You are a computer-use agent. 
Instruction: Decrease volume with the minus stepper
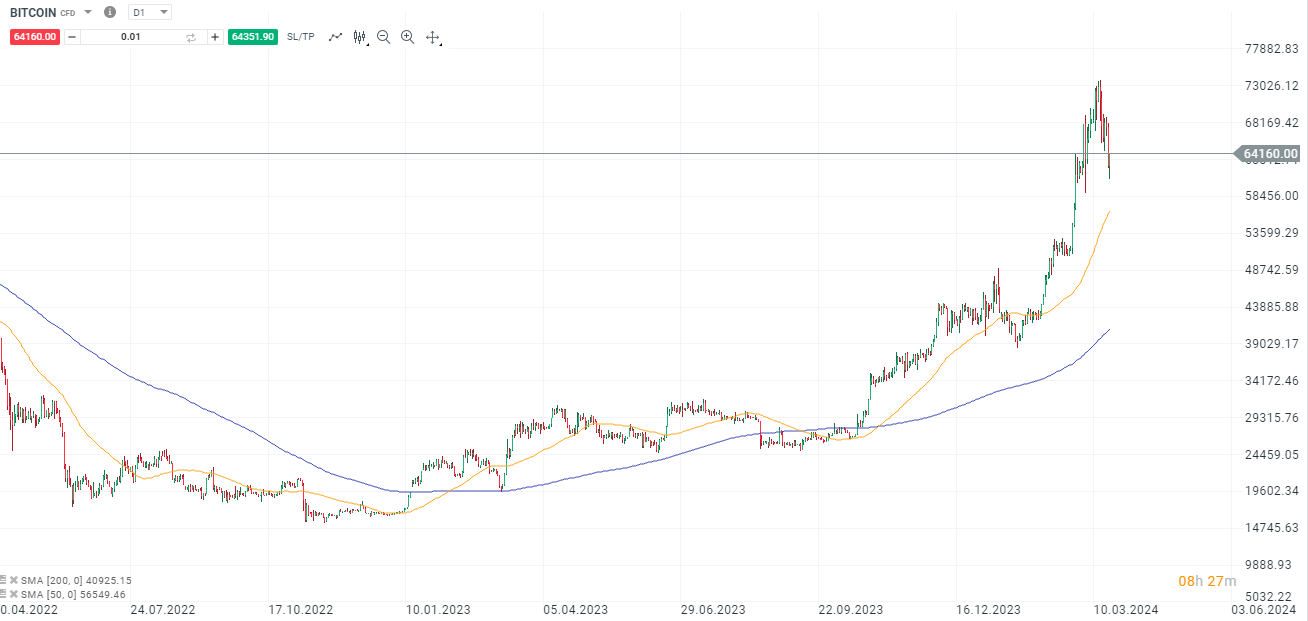point(70,36)
